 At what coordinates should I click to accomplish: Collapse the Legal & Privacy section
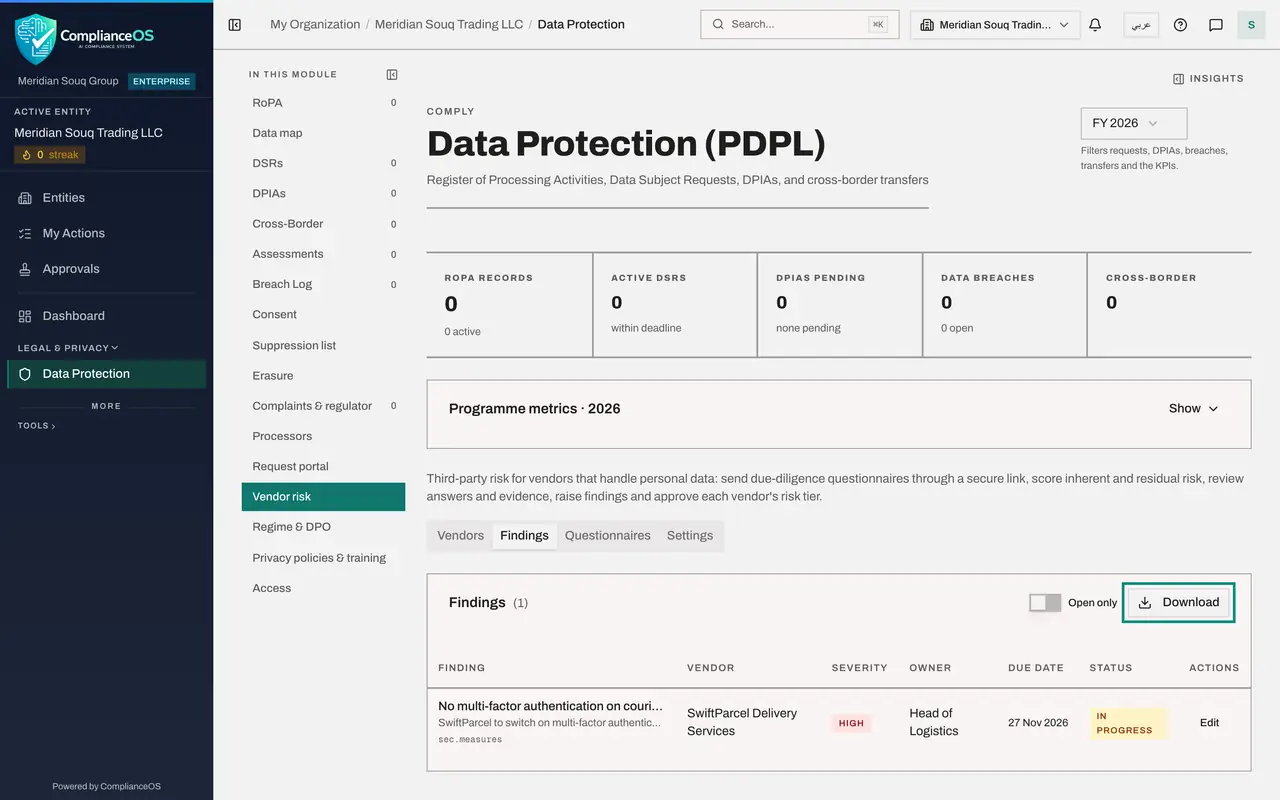(x=68, y=348)
